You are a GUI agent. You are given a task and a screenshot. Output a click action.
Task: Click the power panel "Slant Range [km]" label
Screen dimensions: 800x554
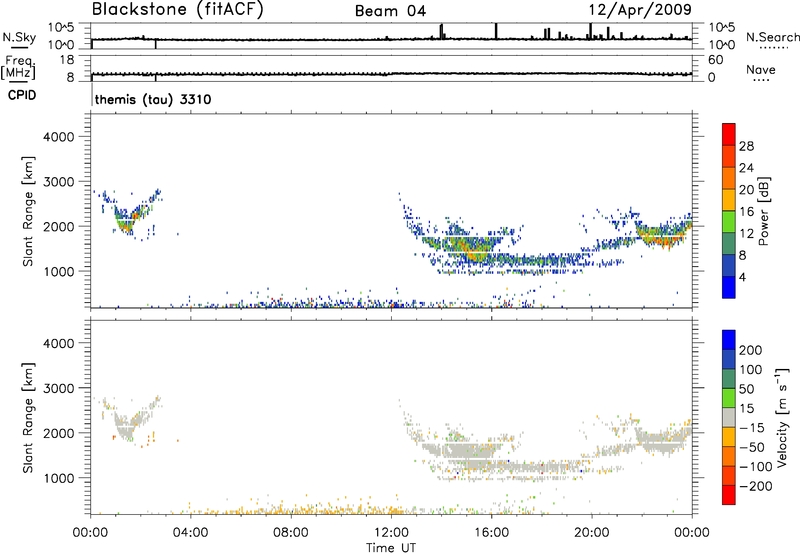click(28, 211)
